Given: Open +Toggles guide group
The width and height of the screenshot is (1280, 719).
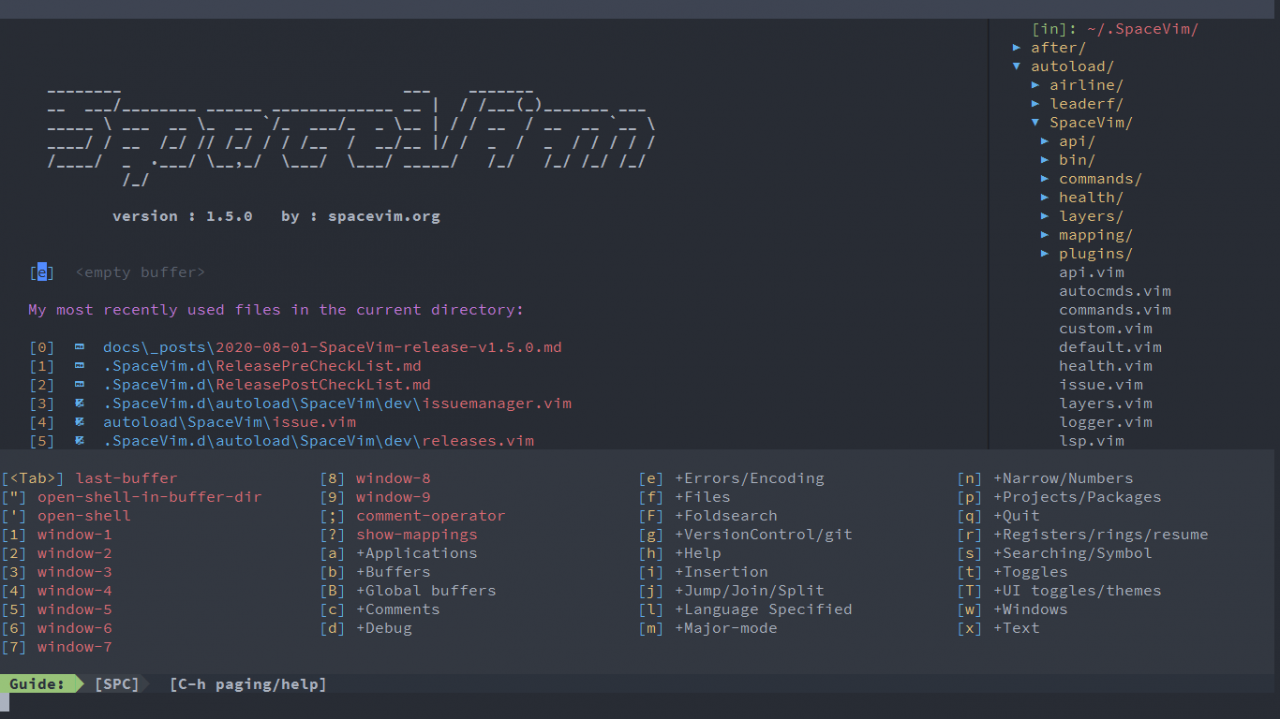Looking at the screenshot, I should 1031,572.
